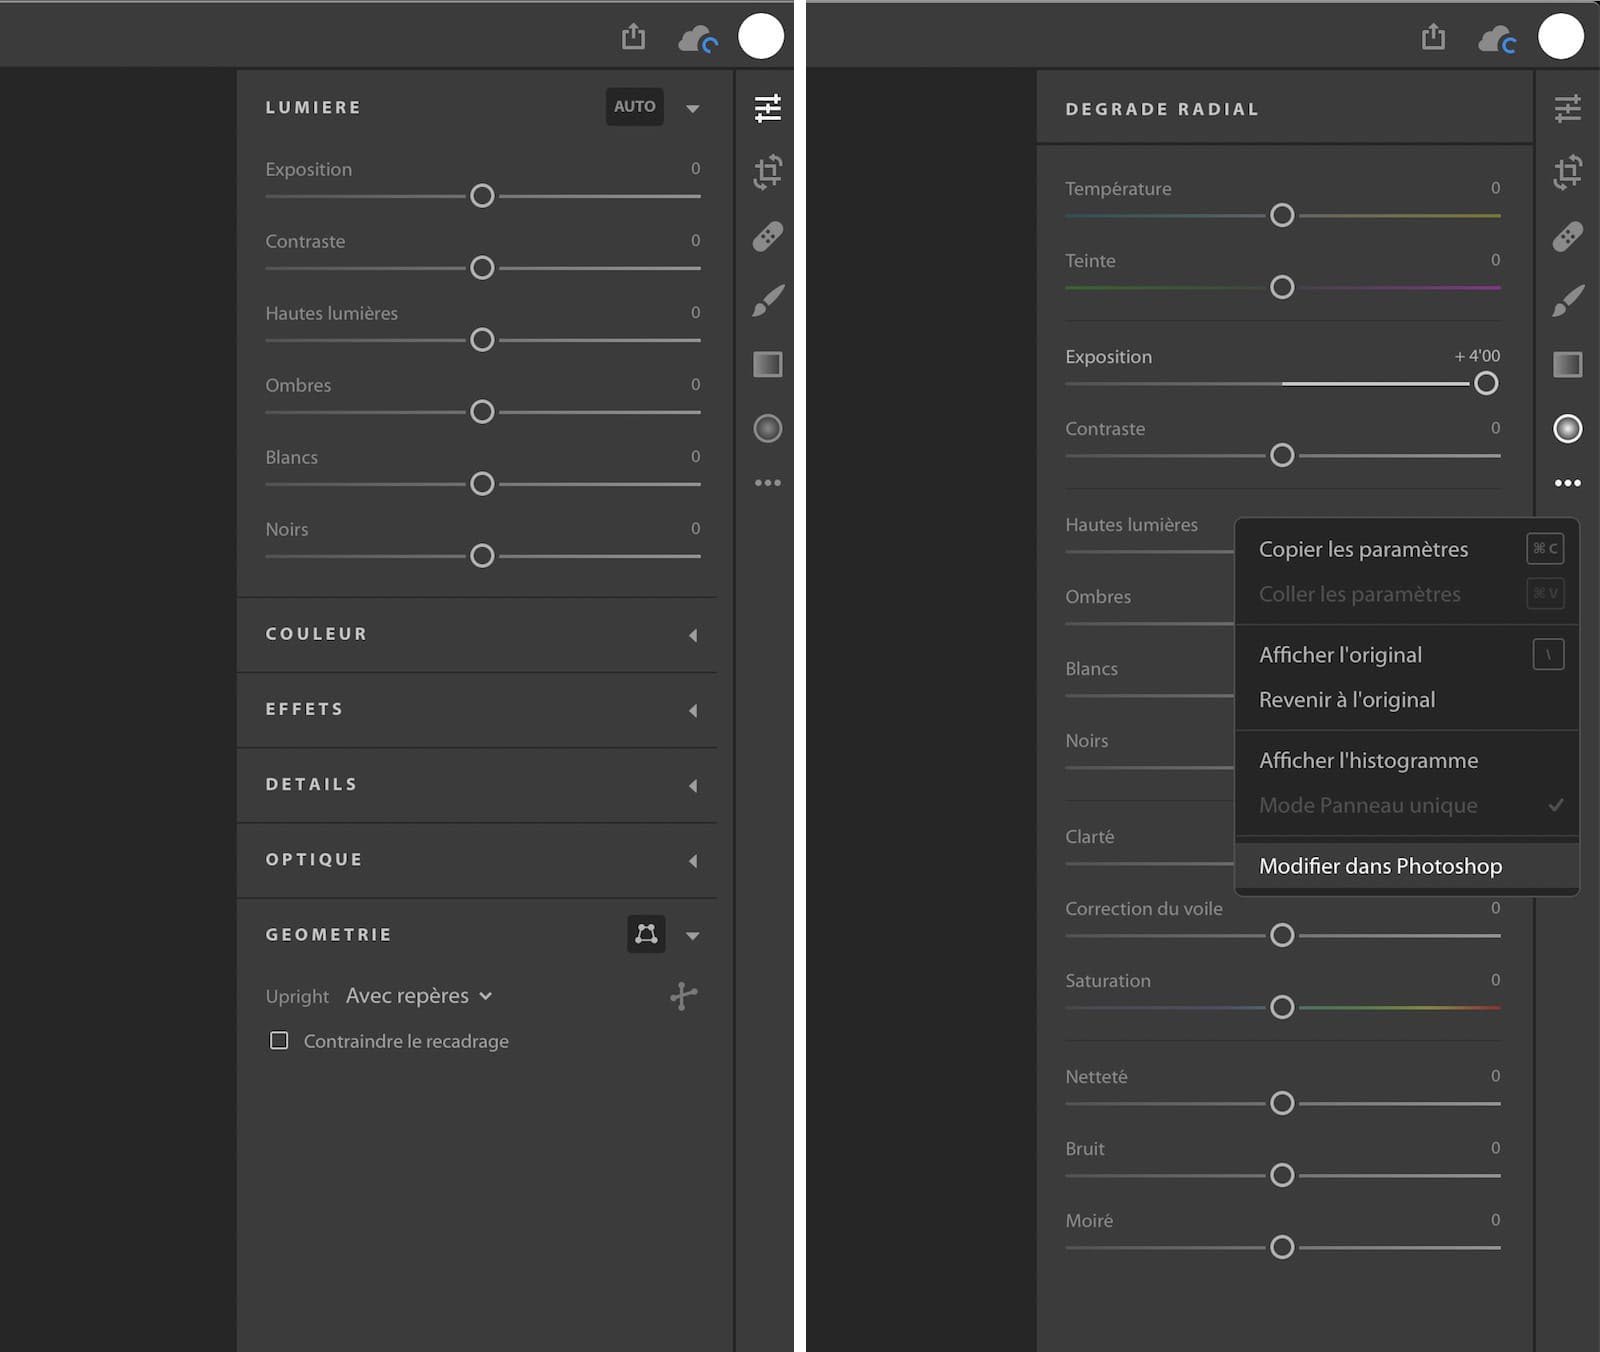
Task: Click the Clarté label in Degrade Radial
Action: (x=1089, y=836)
